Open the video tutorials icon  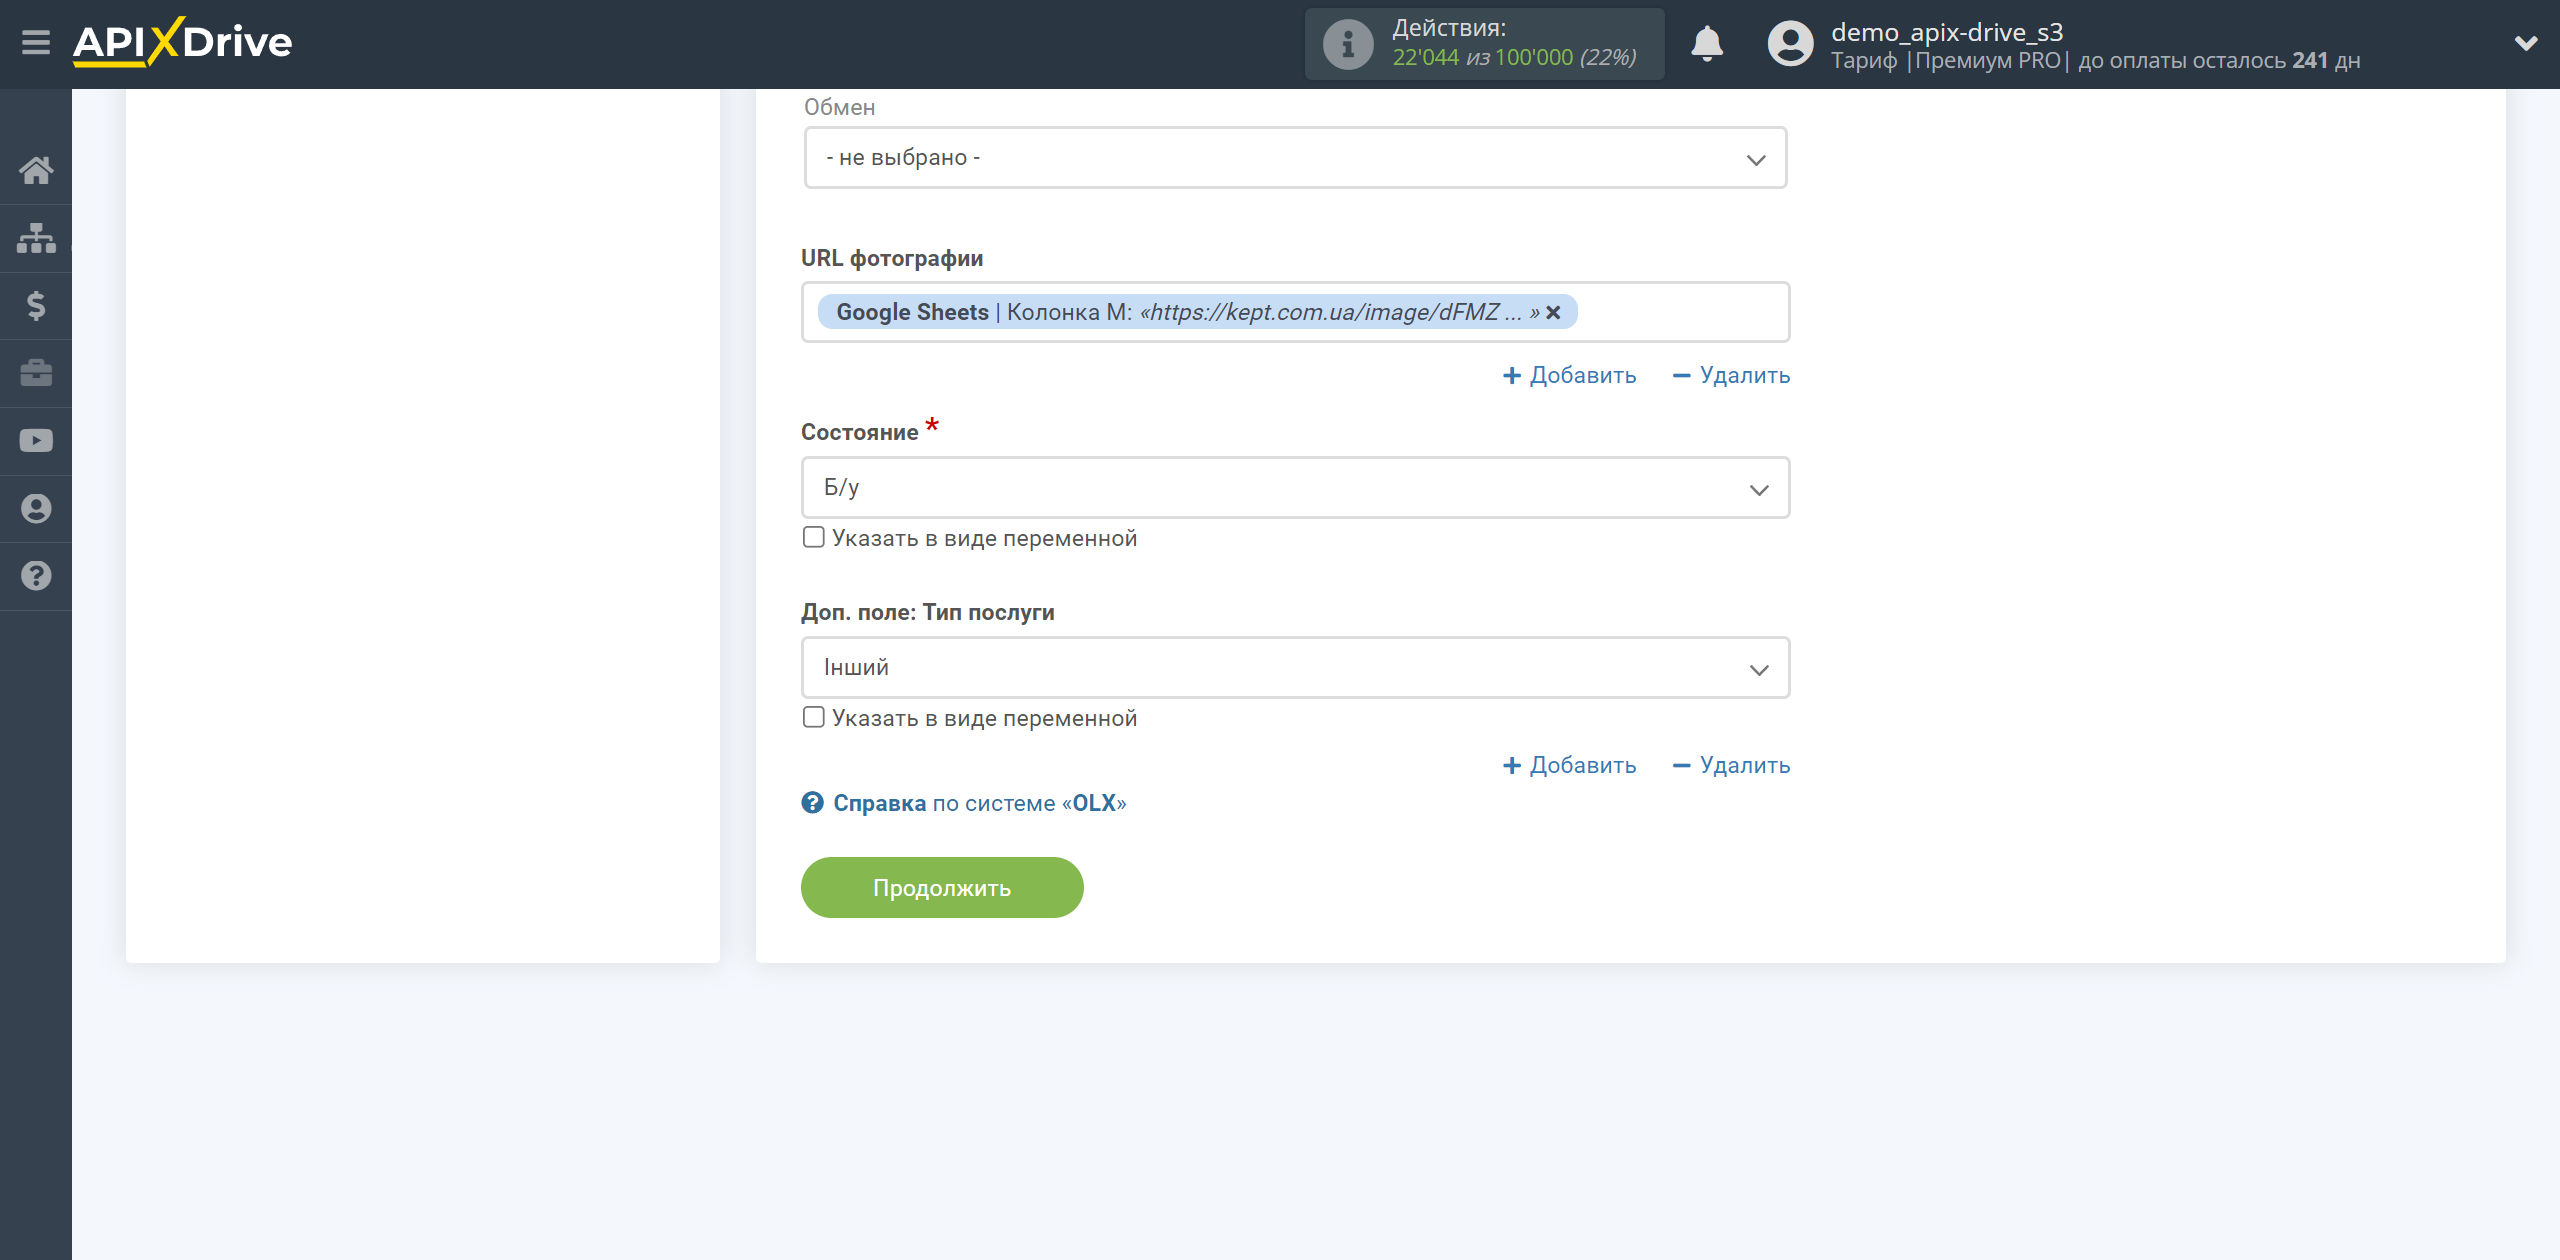coord(36,441)
